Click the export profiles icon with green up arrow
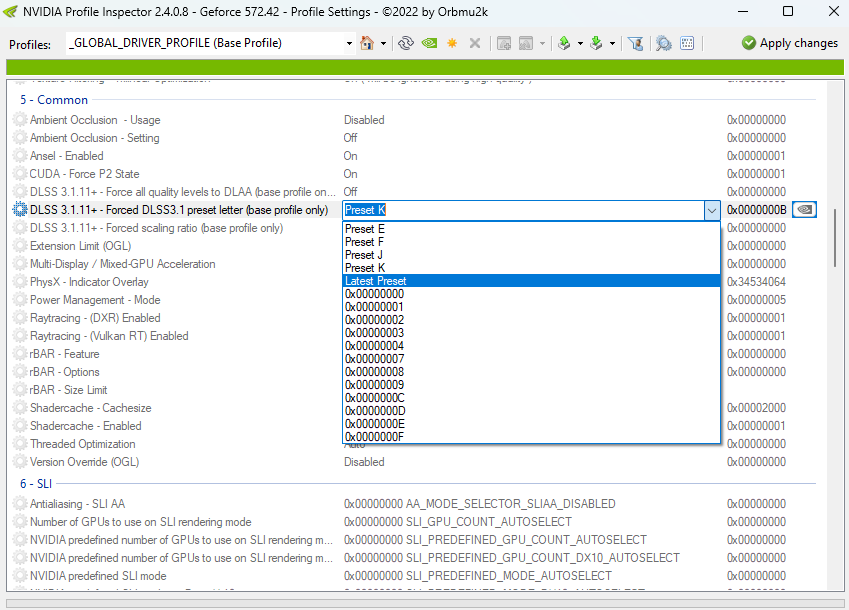 tap(564, 43)
